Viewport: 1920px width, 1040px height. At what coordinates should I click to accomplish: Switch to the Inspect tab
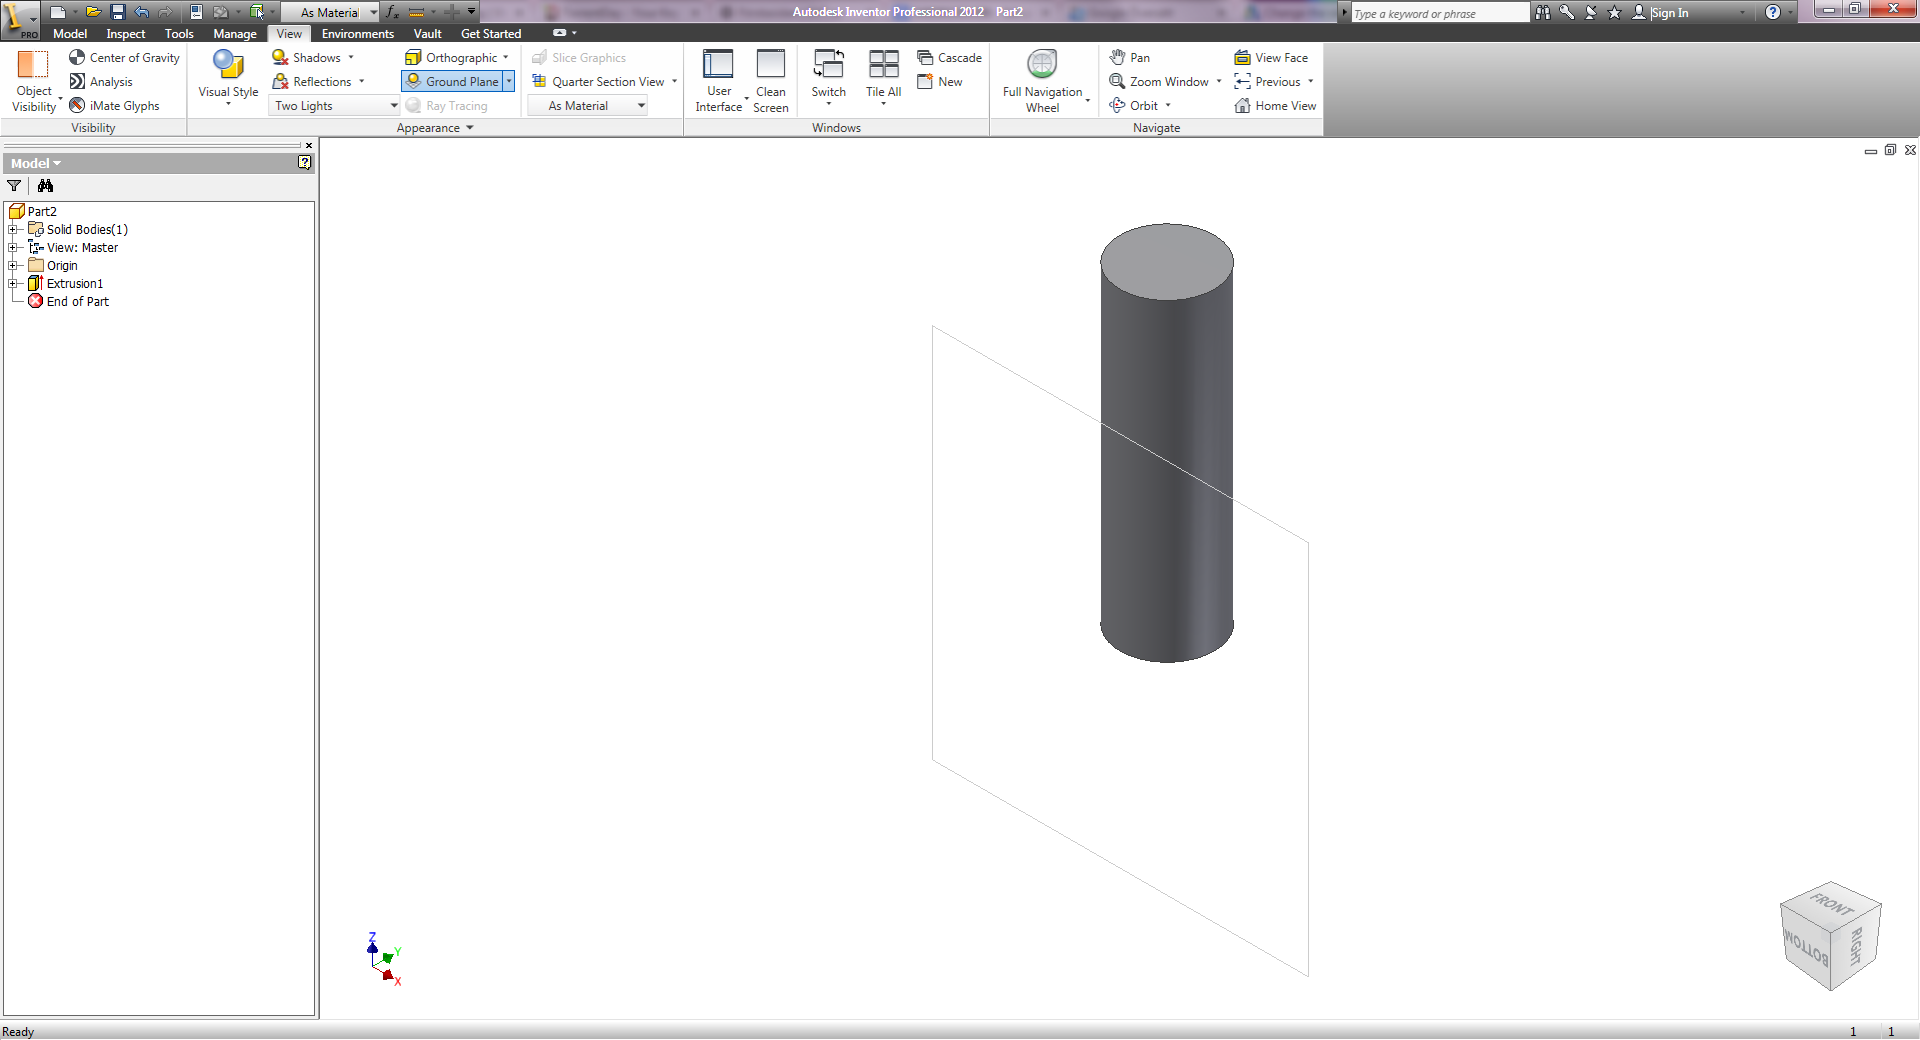click(126, 34)
